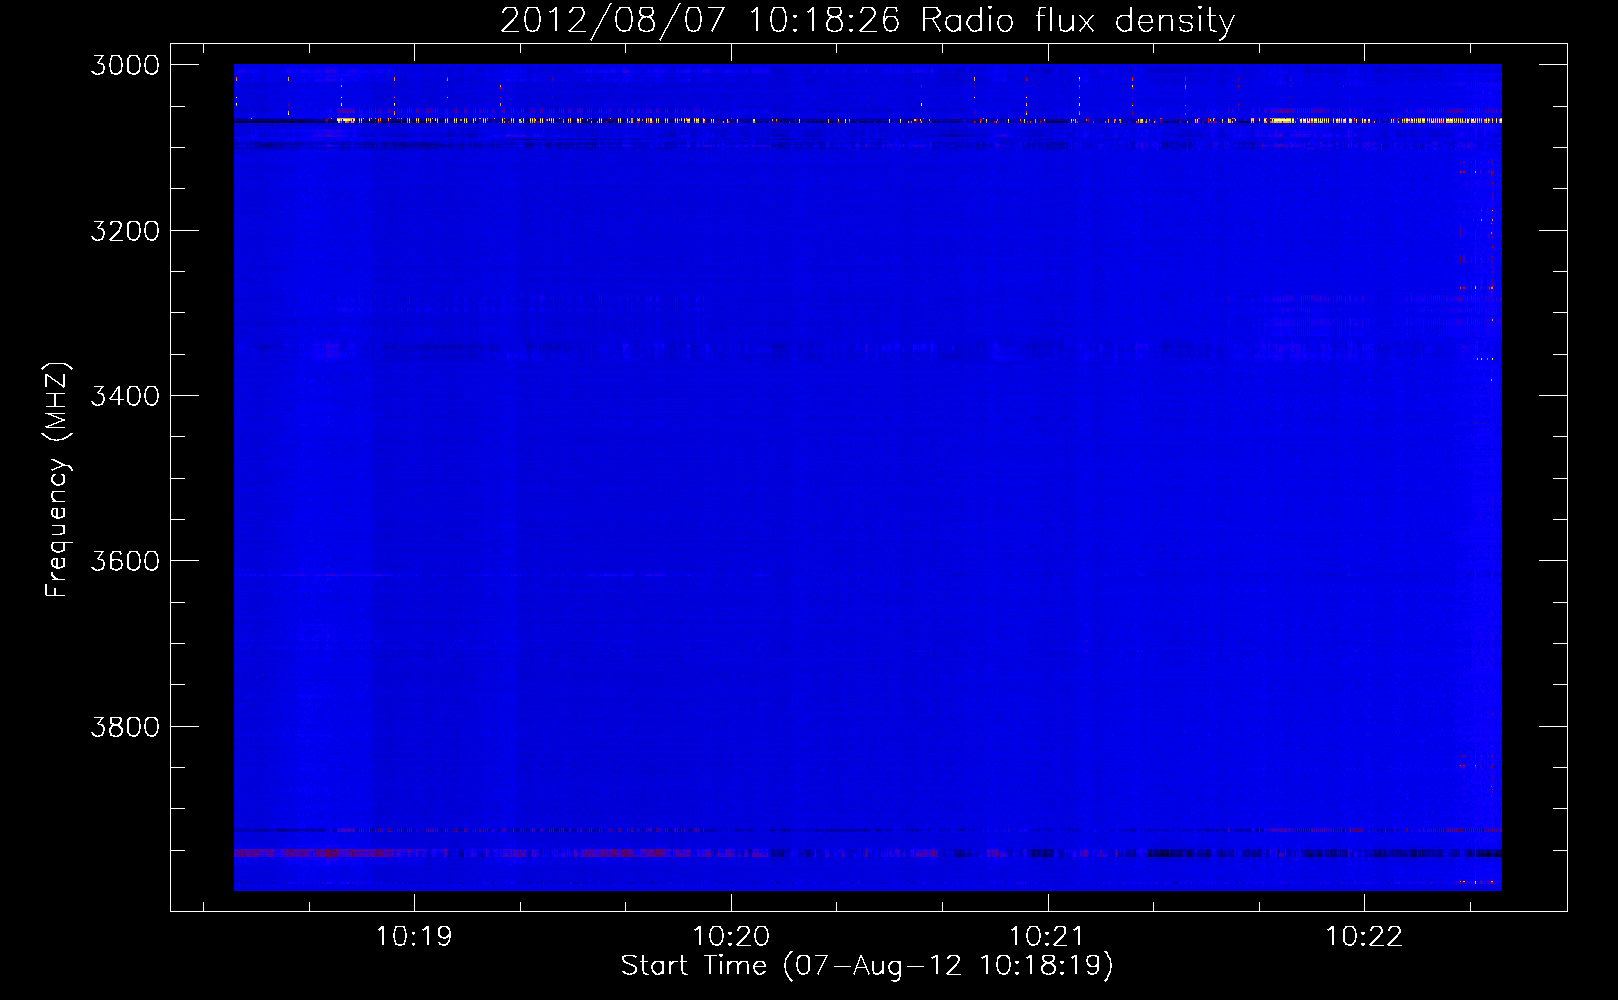Select the 3200 frequency tick label

pyautogui.click(x=125, y=231)
